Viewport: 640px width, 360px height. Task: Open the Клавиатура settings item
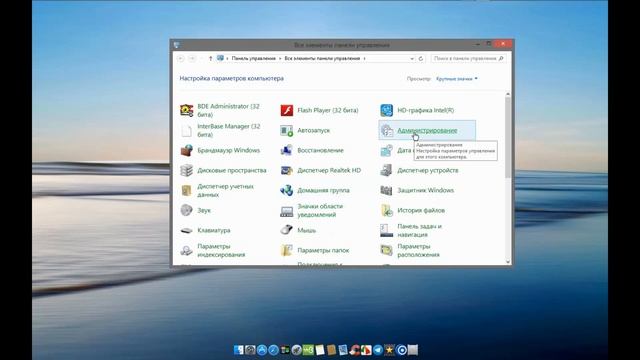(x=205, y=230)
